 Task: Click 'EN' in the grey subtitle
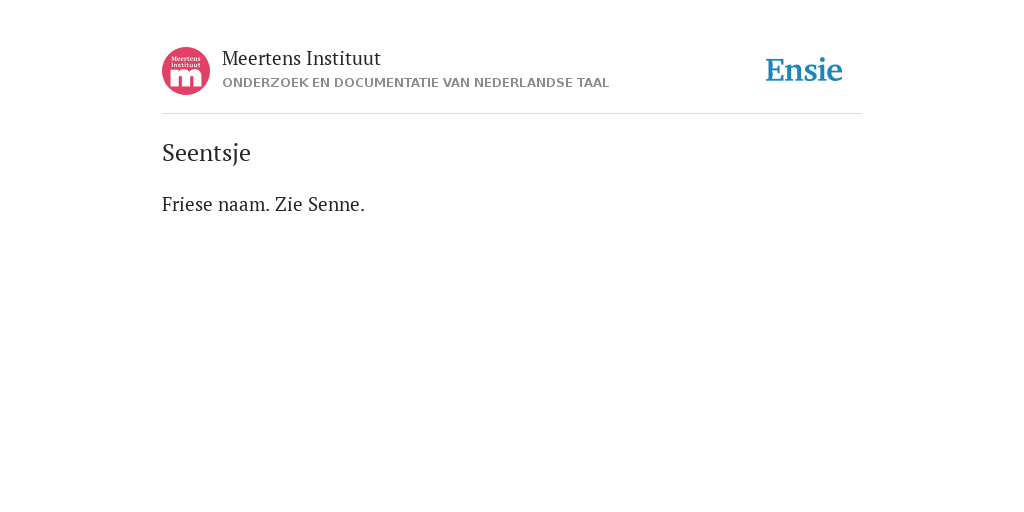[321, 83]
